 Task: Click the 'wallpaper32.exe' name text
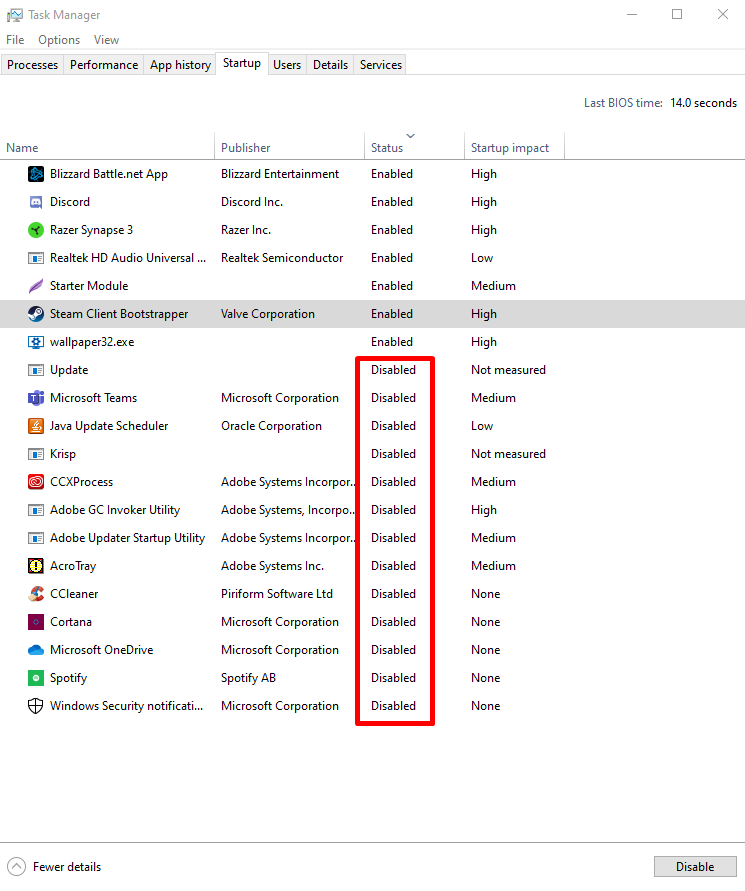[x=92, y=342]
